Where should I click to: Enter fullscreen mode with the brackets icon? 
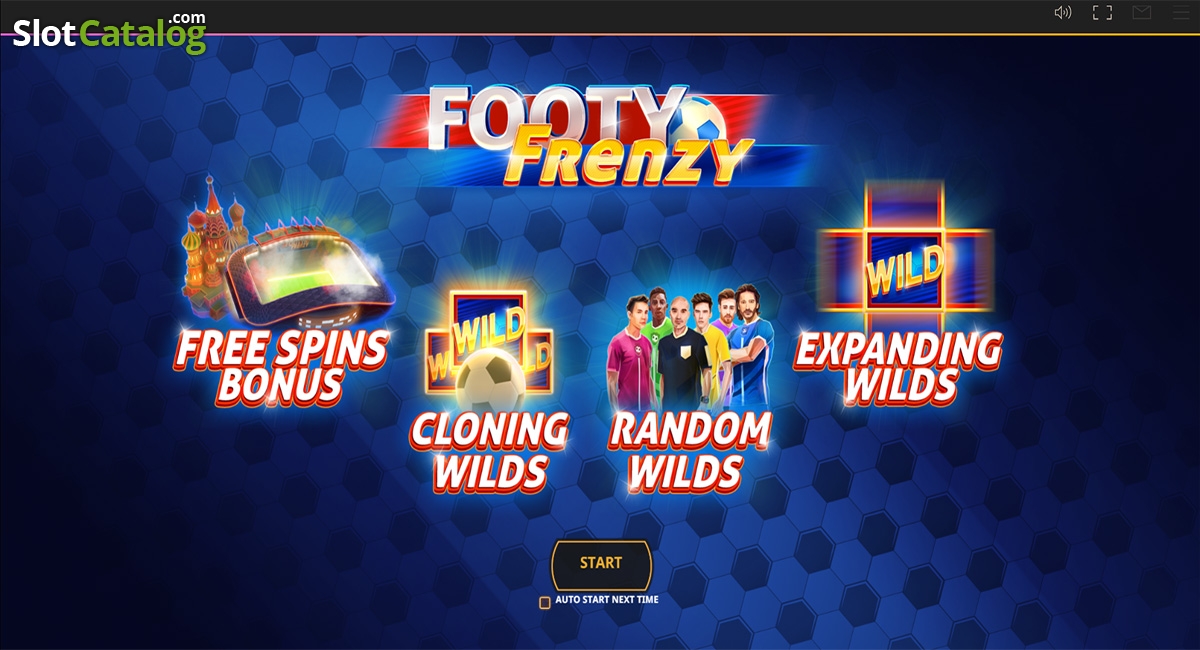tap(1102, 13)
